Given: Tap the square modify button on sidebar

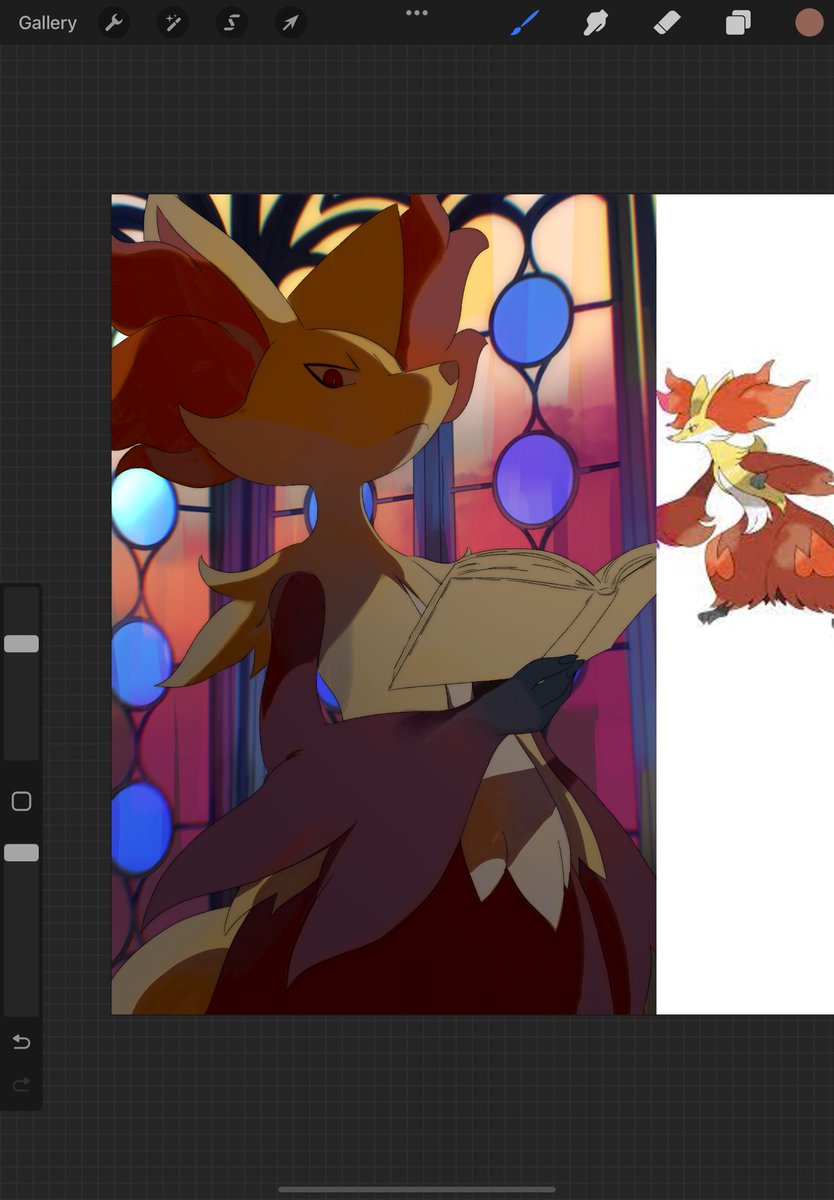Looking at the screenshot, I should pyautogui.click(x=21, y=801).
